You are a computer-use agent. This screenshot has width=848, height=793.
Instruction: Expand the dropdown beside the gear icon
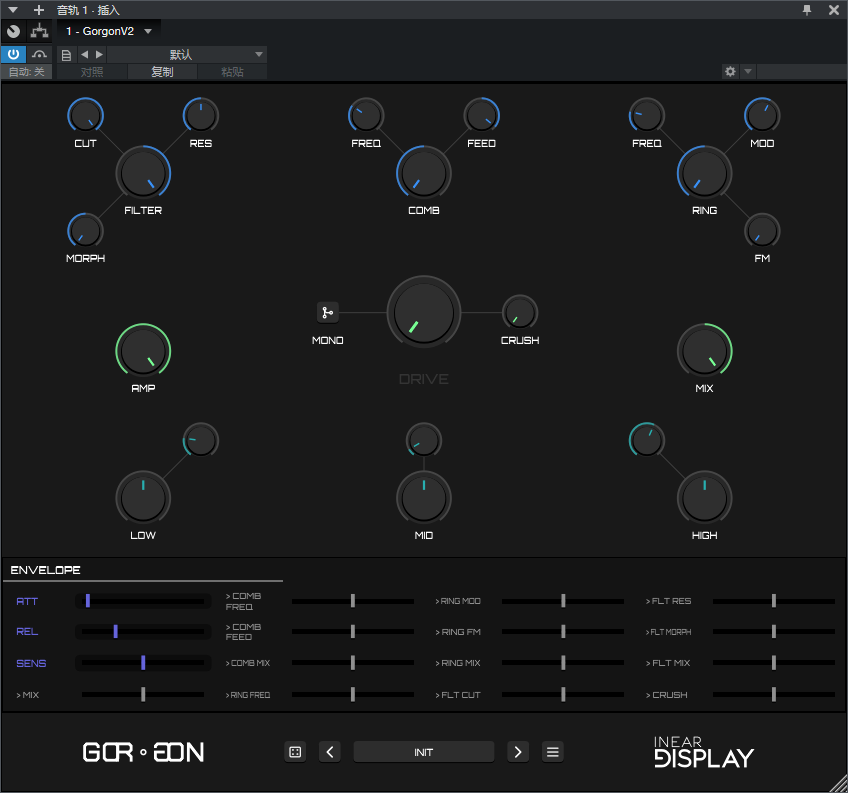pos(748,71)
